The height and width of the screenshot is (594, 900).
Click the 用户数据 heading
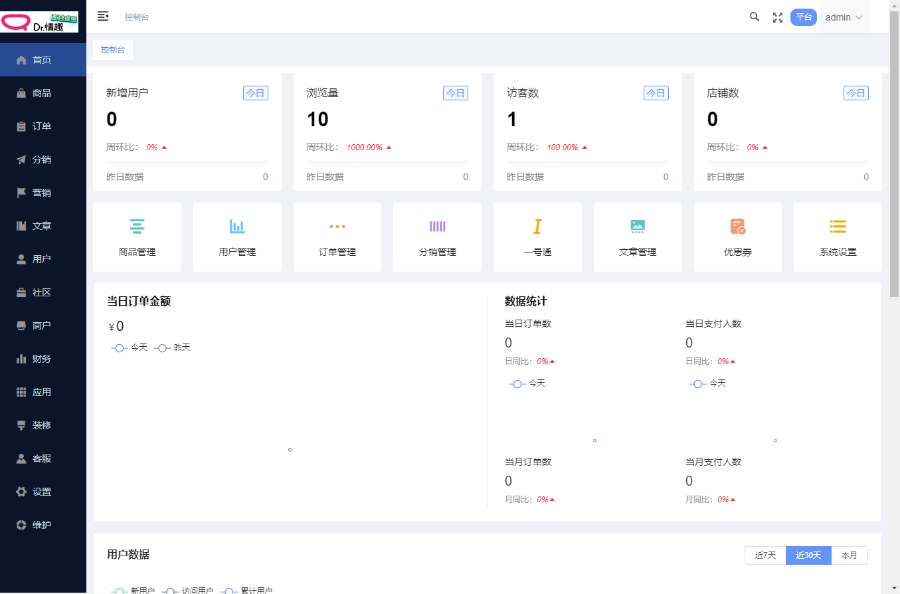(x=128, y=554)
